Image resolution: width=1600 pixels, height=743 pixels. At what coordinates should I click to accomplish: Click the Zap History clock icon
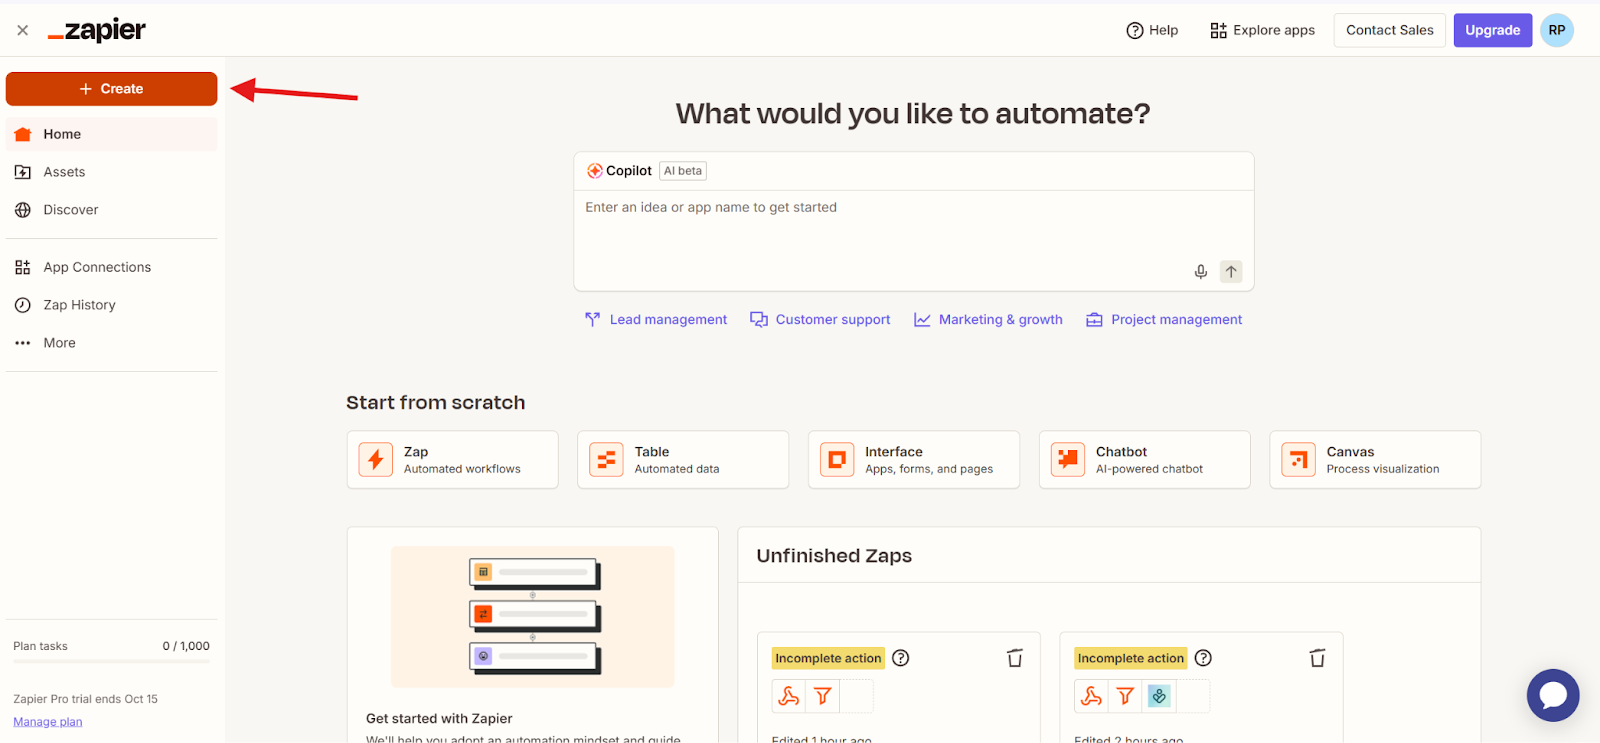click(23, 305)
